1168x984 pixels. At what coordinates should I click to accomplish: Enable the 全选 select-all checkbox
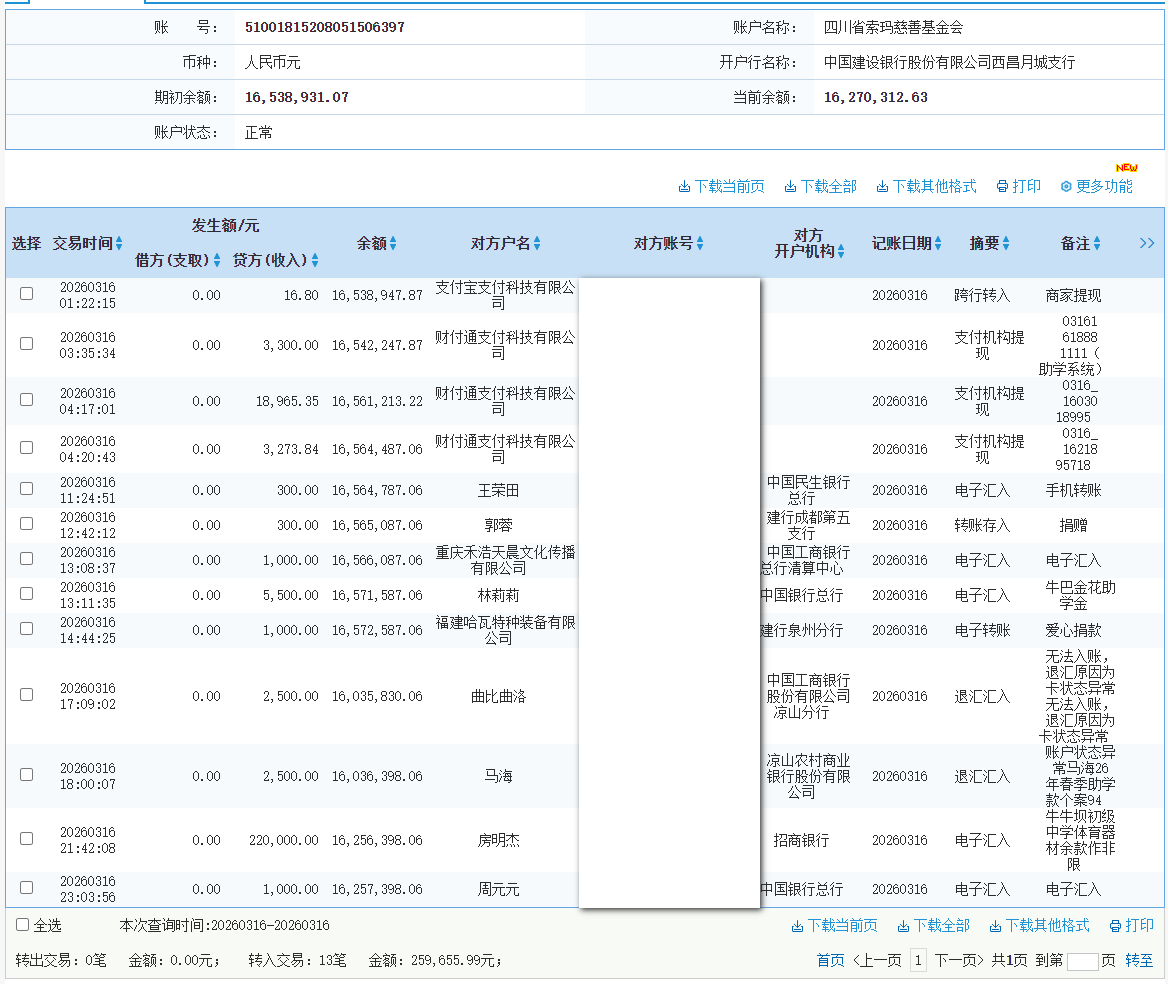click(21, 925)
